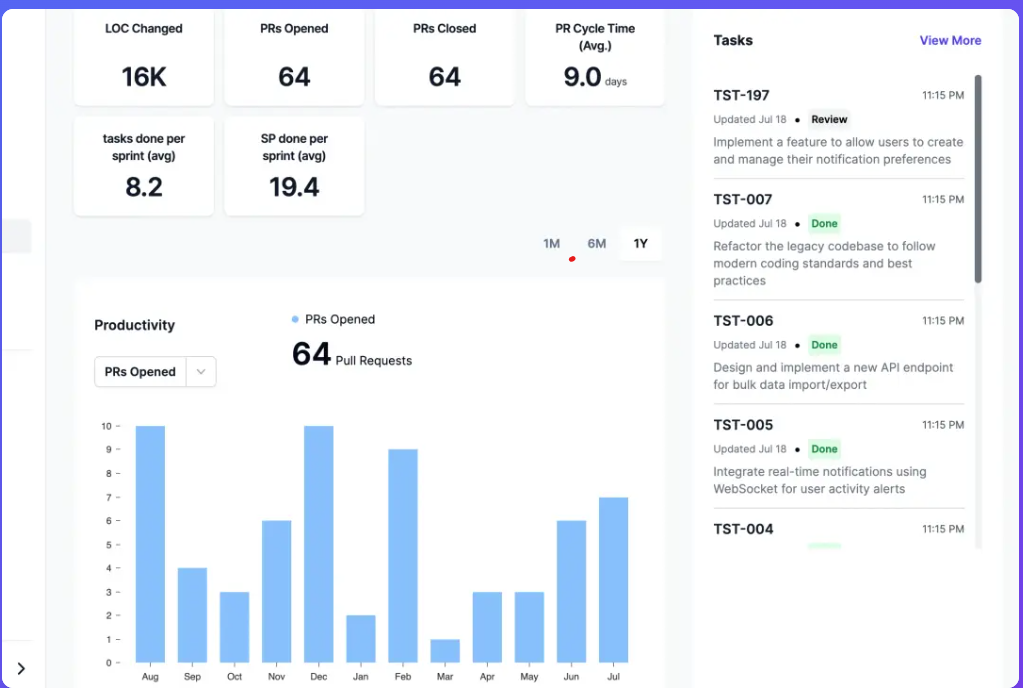Open task TST-007

click(x=741, y=199)
